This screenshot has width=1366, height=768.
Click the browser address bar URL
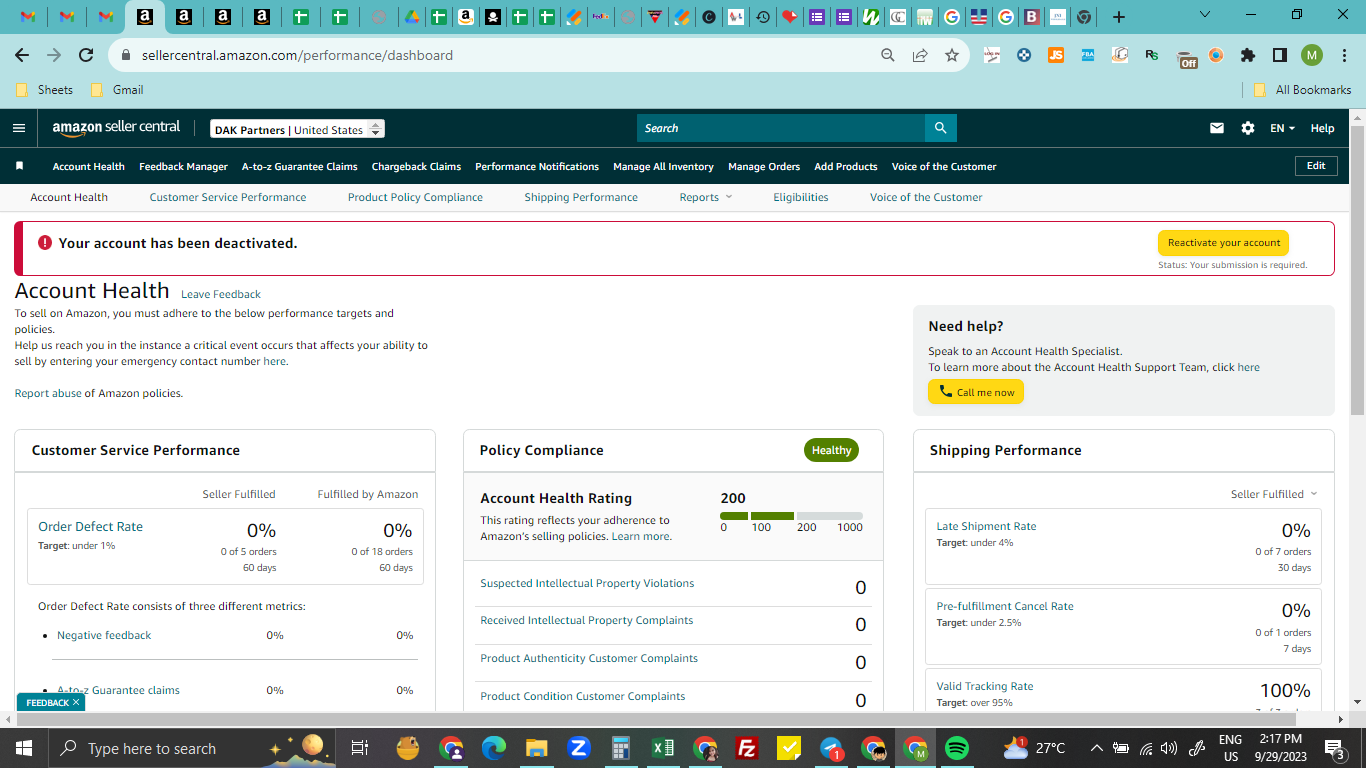click(x=297, y=55)
